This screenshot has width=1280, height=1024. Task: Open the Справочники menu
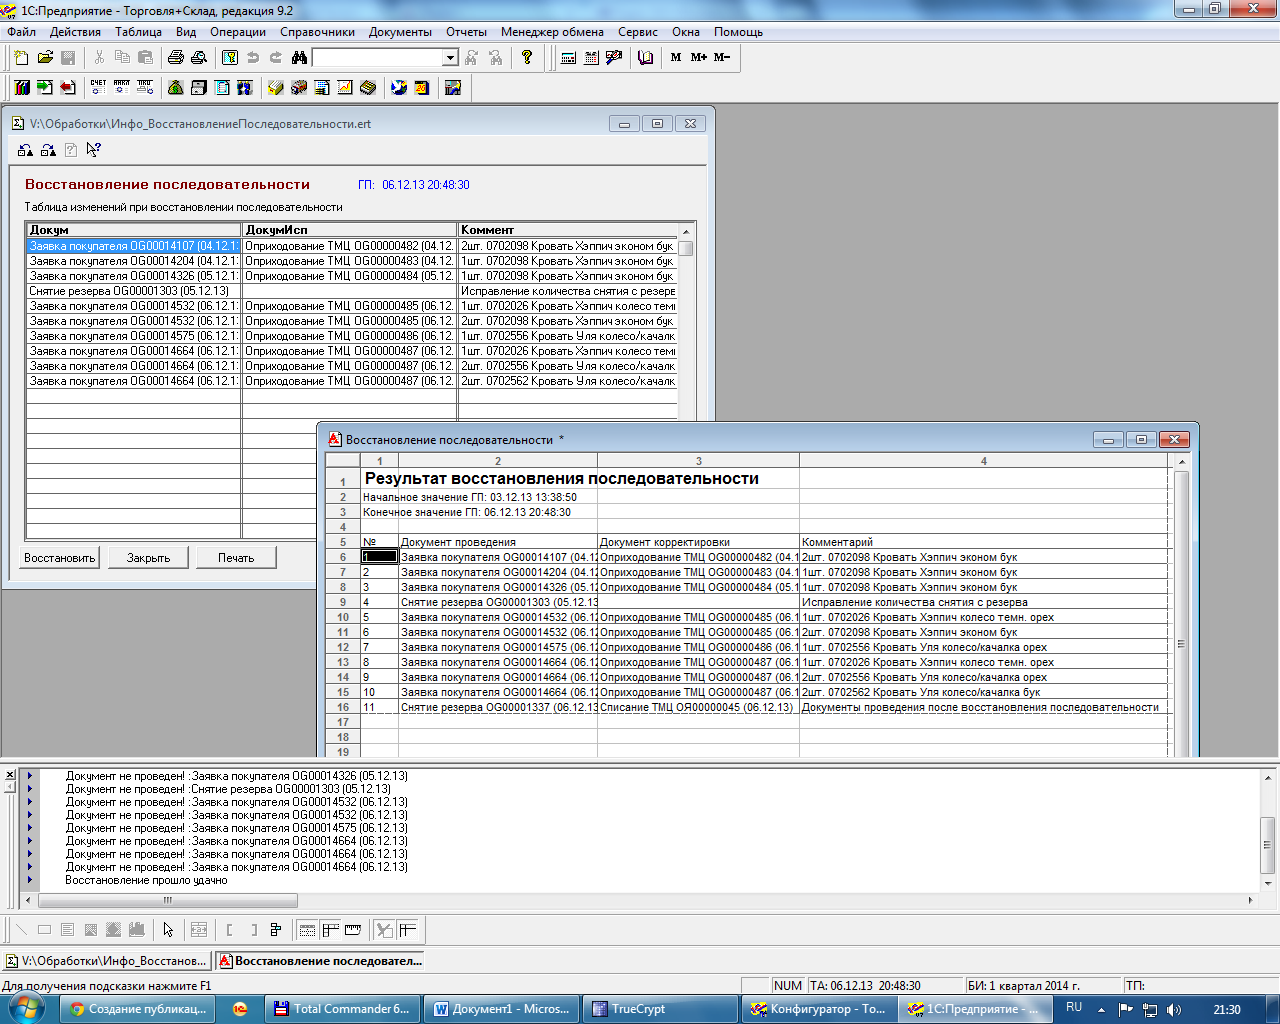(x=317, y=32)
